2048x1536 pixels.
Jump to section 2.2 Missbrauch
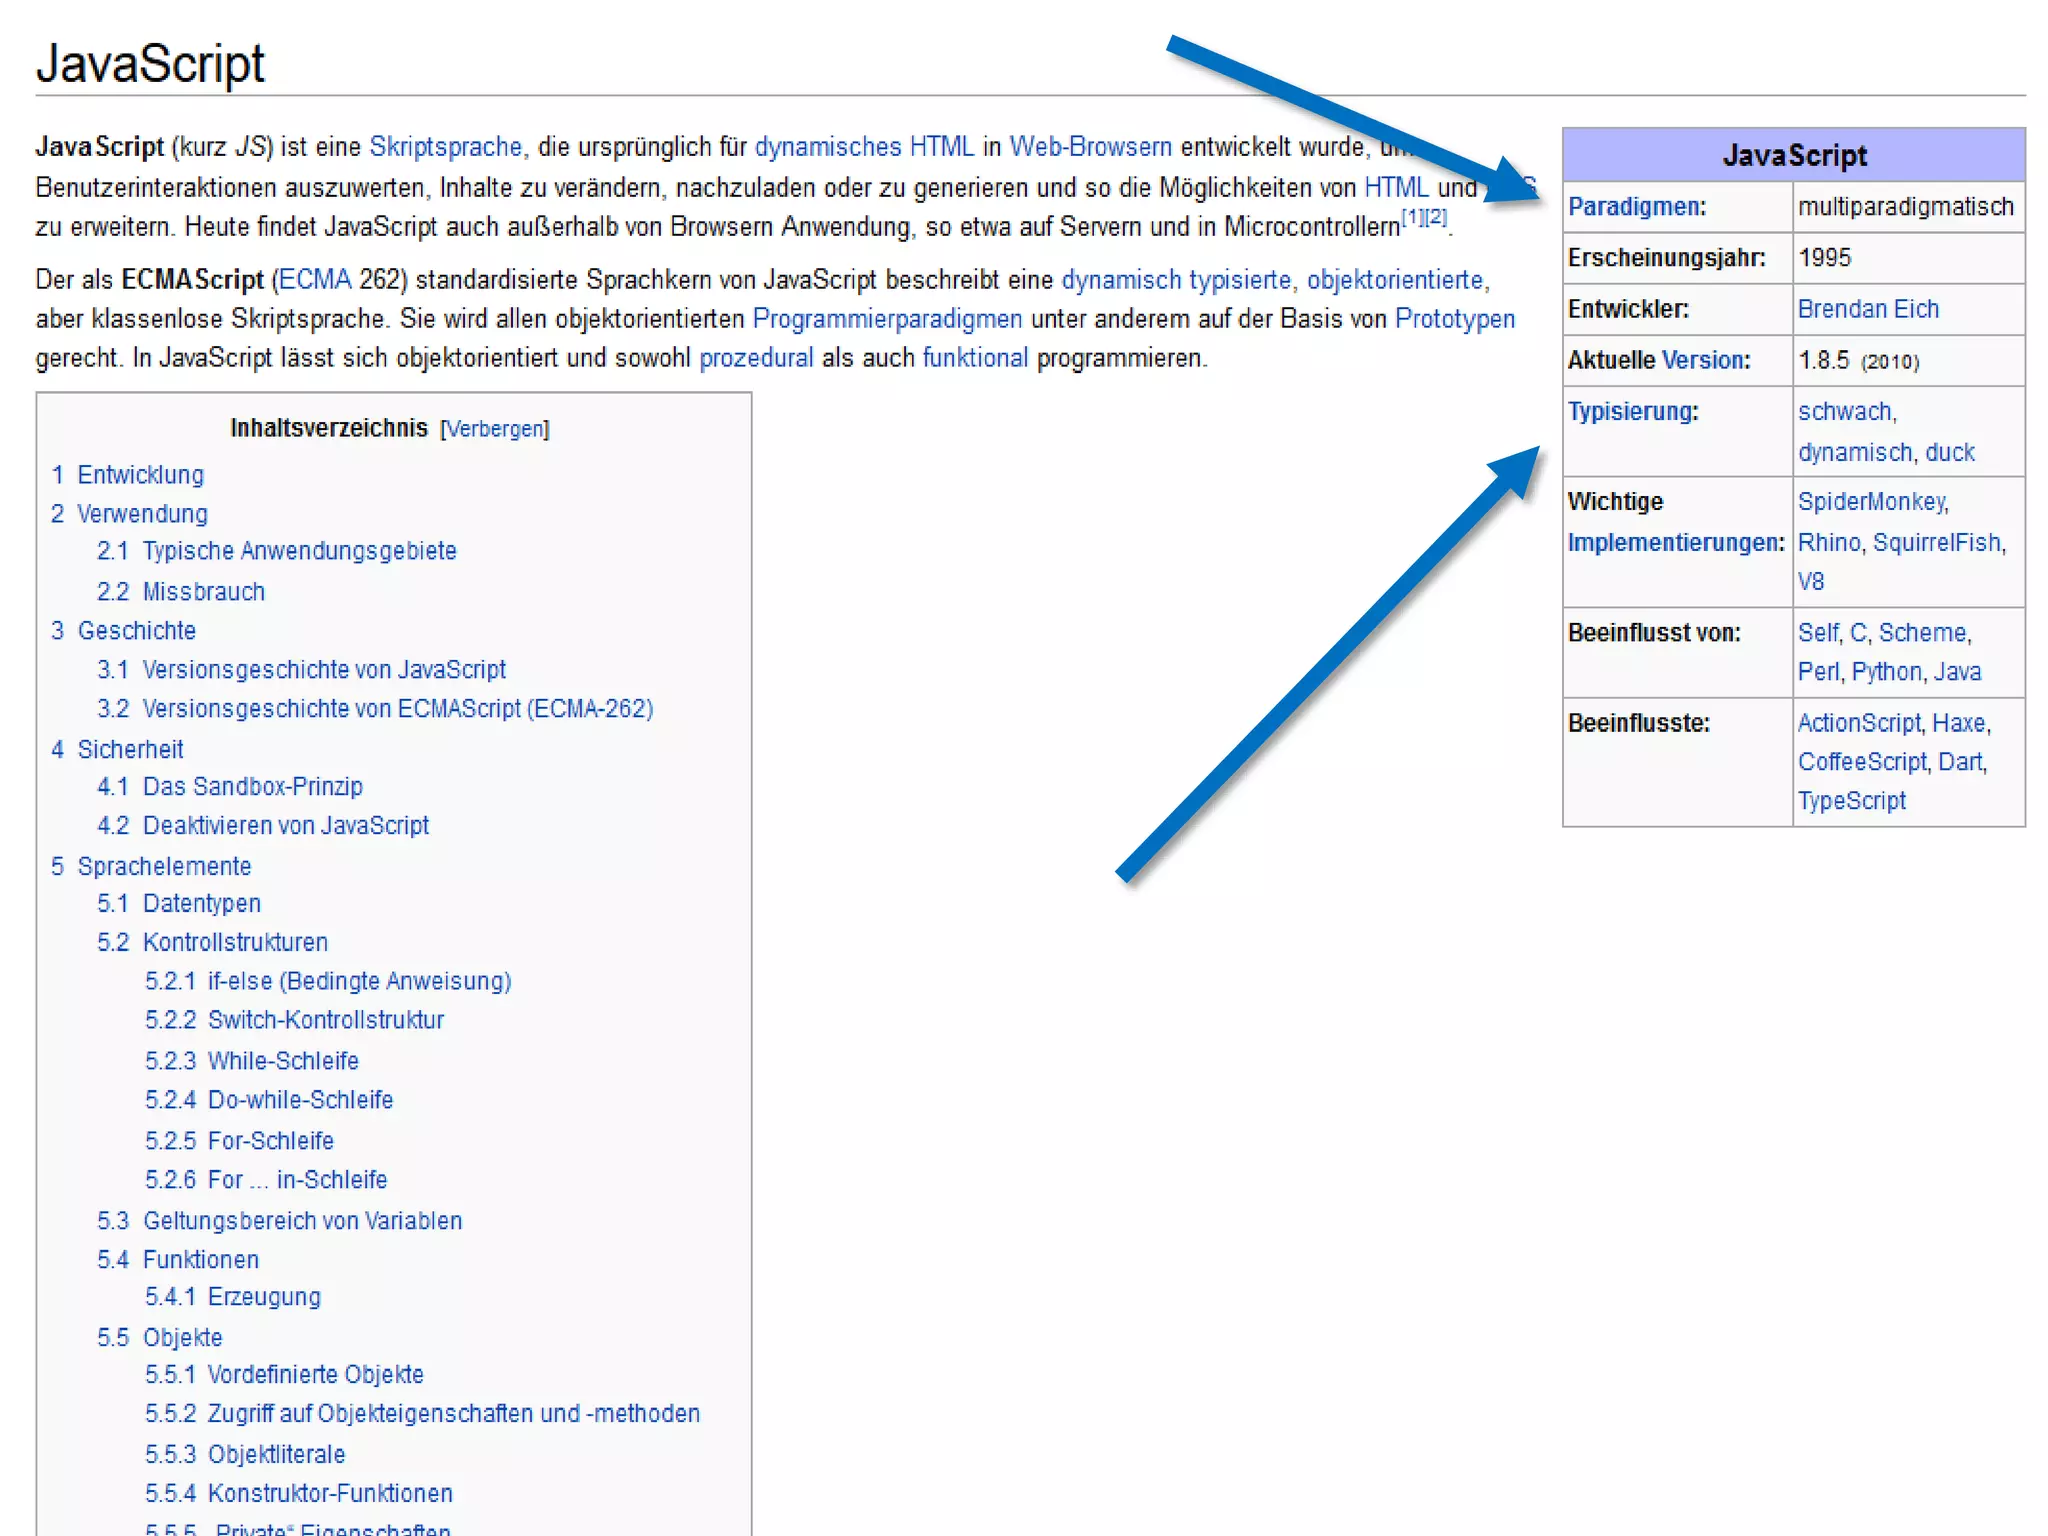click(203, 592)
